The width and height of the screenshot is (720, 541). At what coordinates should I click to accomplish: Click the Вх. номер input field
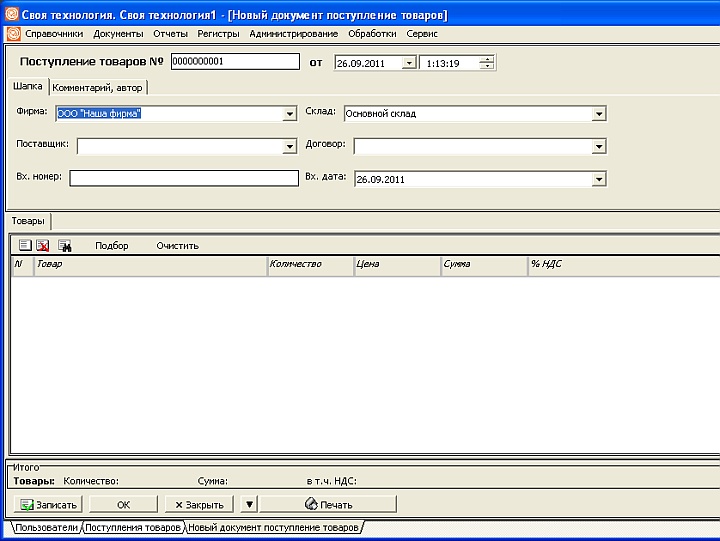click(x=184, y=179)
